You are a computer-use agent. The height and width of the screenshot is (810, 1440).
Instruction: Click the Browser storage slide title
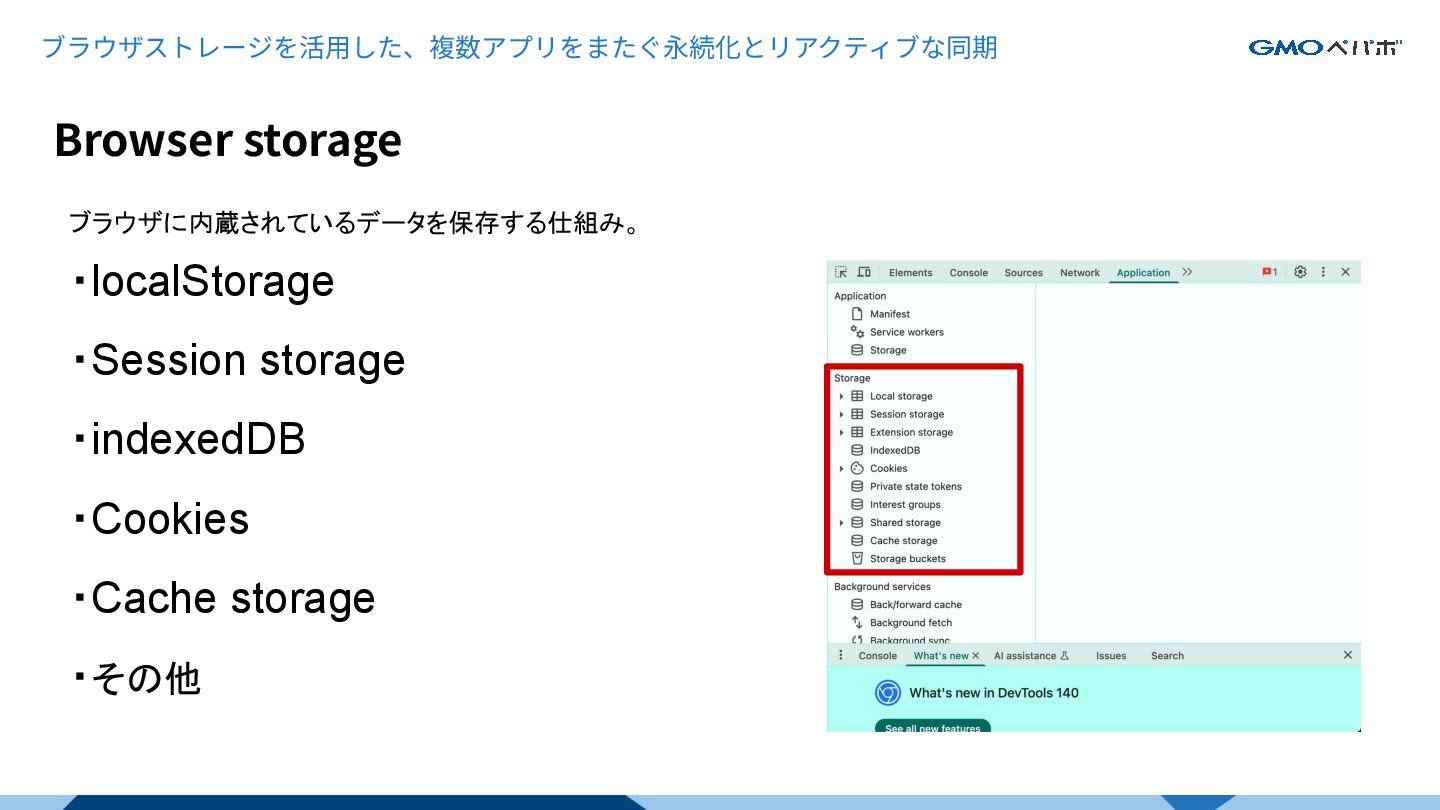[228, 140]
